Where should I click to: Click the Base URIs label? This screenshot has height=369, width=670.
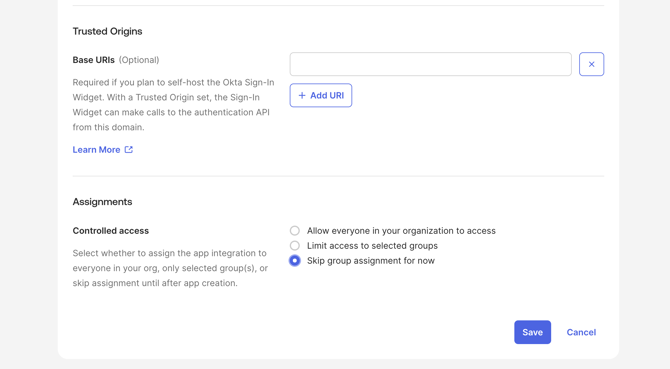point(94,60)
